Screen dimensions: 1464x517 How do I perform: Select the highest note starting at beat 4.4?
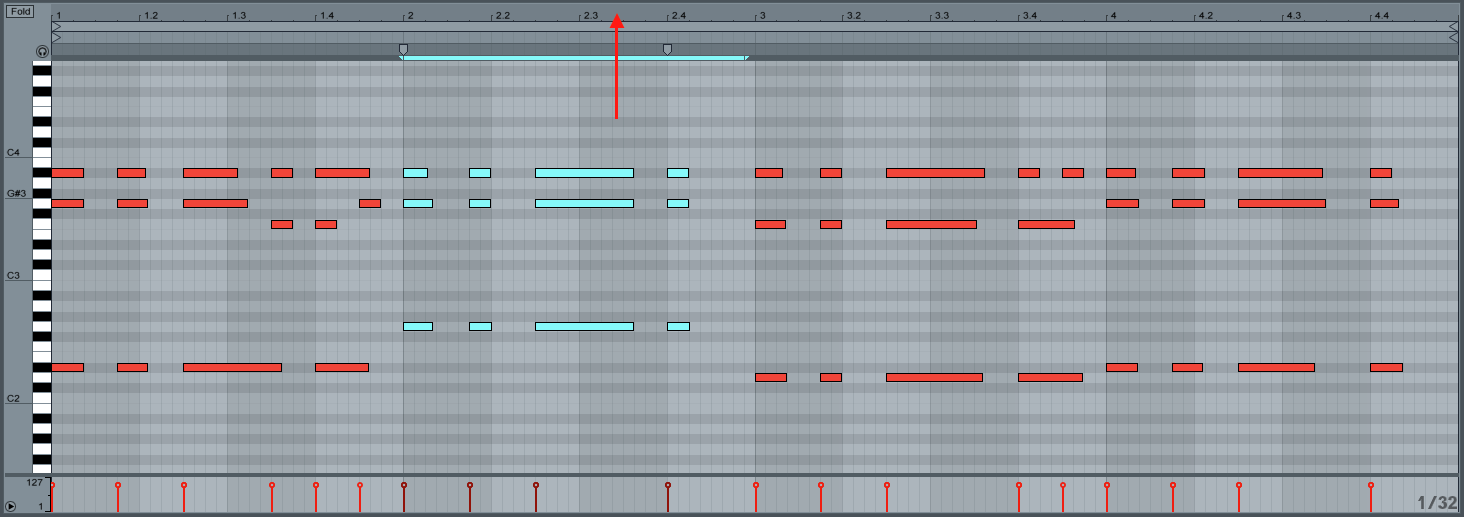click(x=1381, y=173)
